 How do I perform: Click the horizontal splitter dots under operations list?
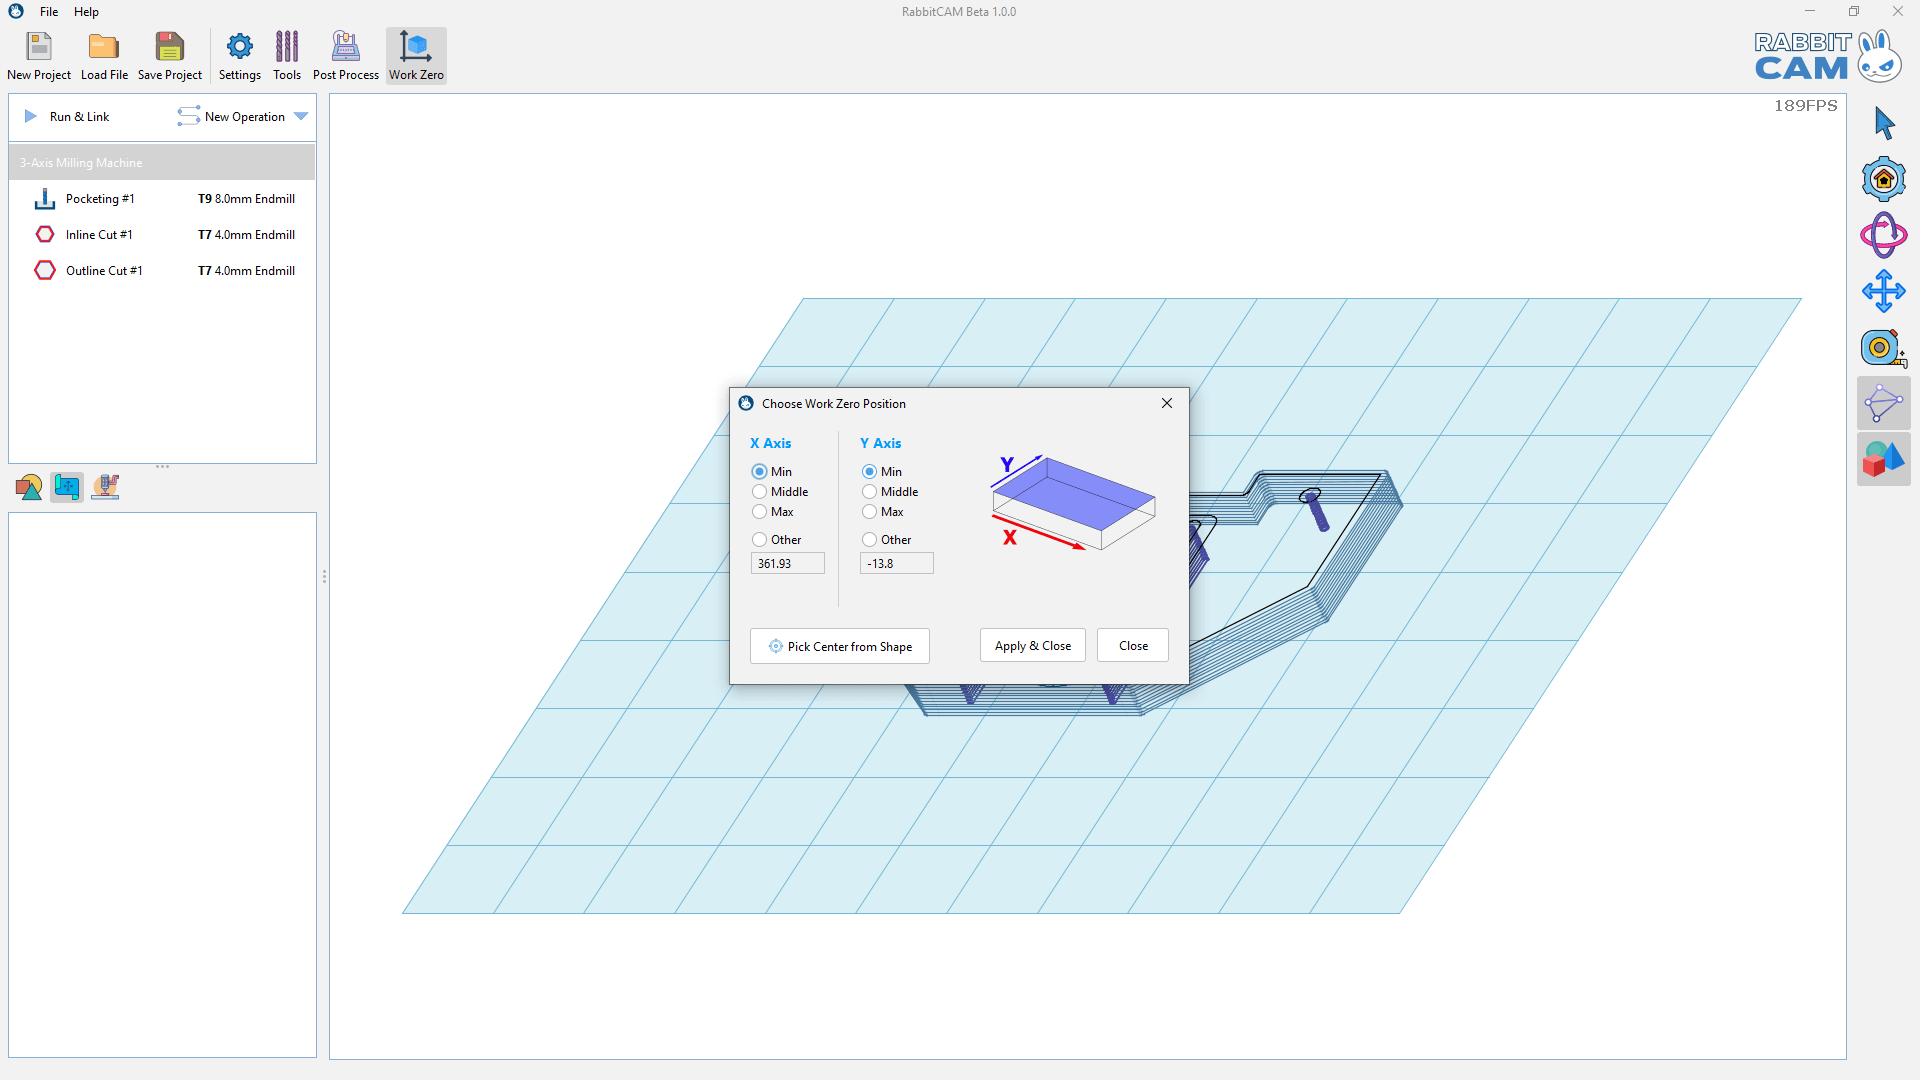(x=162, y=466)
